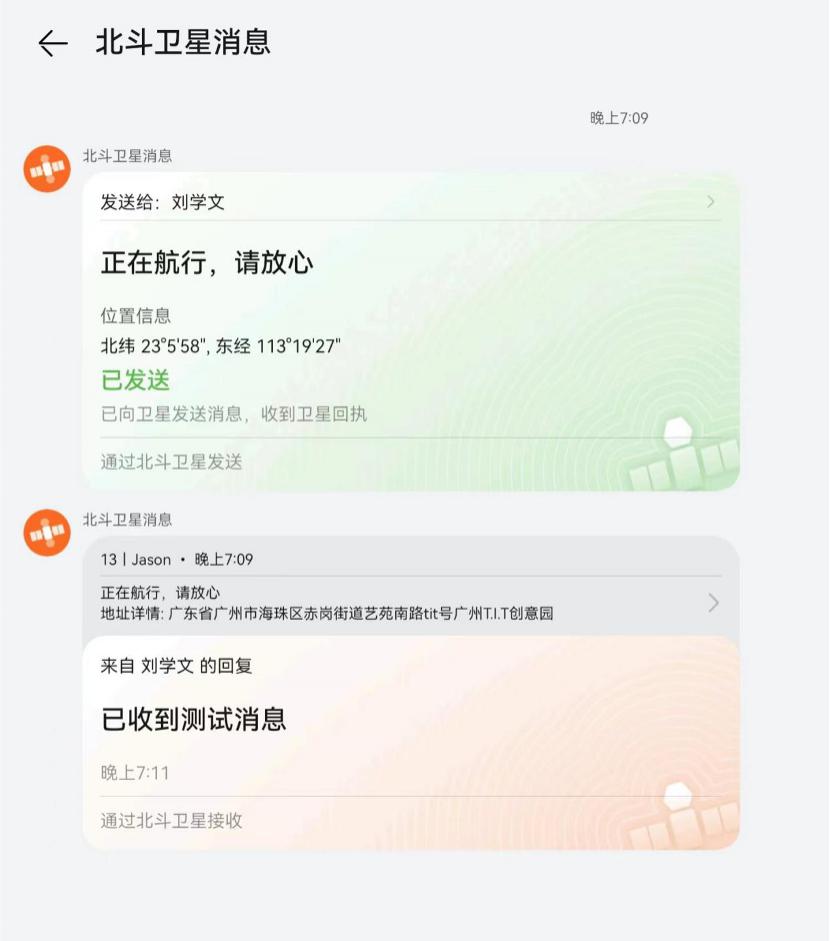Open recipient chevron next to 刘学文
Viewport: 830px width, 941px height.
[x=711, y=202]
